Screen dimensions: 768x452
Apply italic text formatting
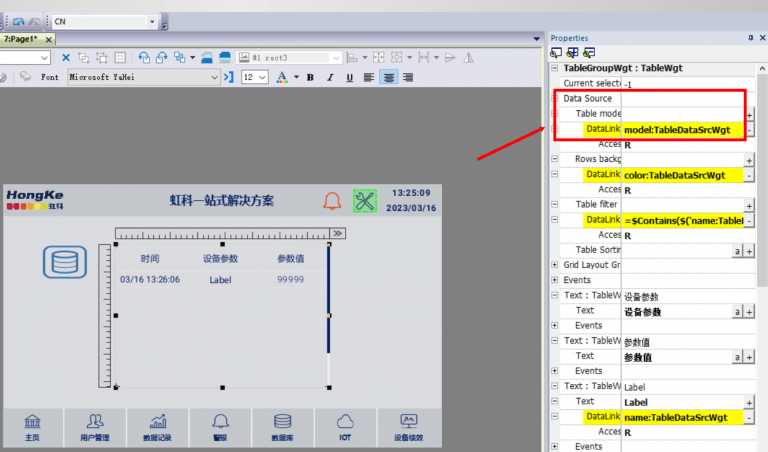(329, 77)
